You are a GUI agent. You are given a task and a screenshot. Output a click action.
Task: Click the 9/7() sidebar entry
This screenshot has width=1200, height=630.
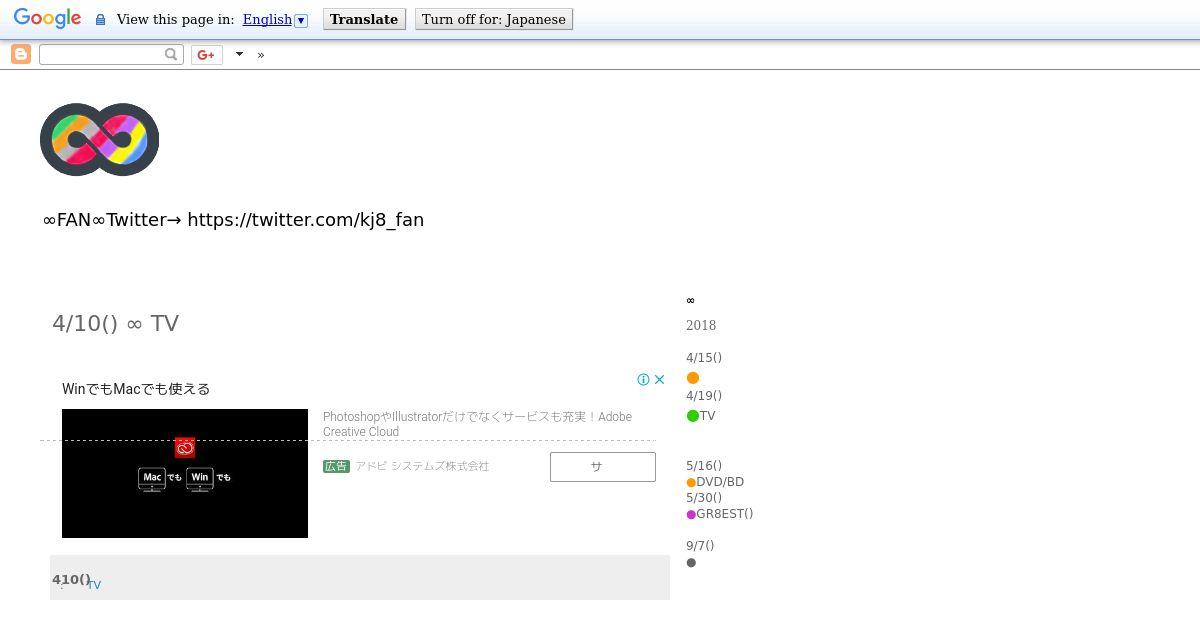pyautogui.click(x=700, y=546)
